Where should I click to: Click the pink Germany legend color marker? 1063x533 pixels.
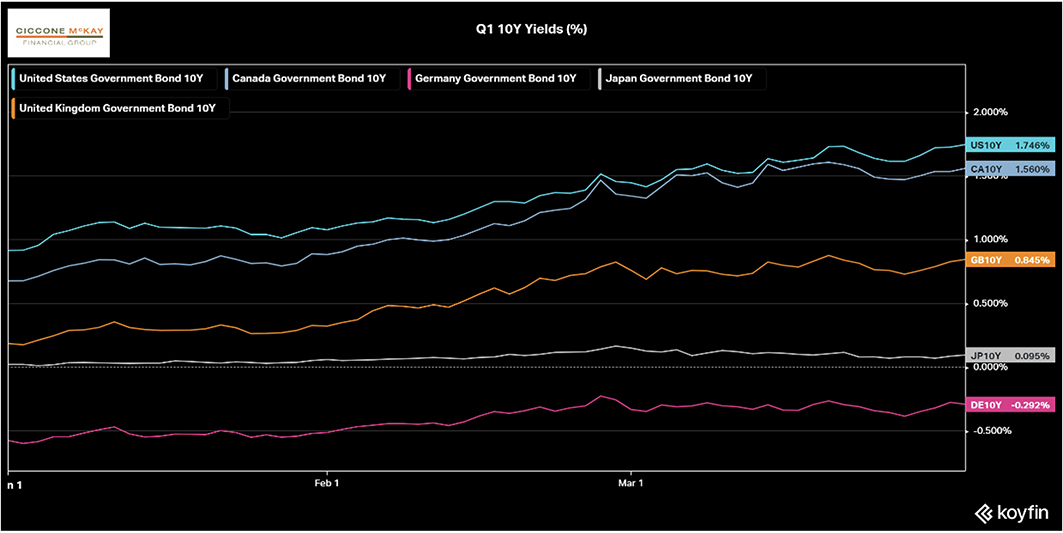pyautogui.click(x=411, y=78)
